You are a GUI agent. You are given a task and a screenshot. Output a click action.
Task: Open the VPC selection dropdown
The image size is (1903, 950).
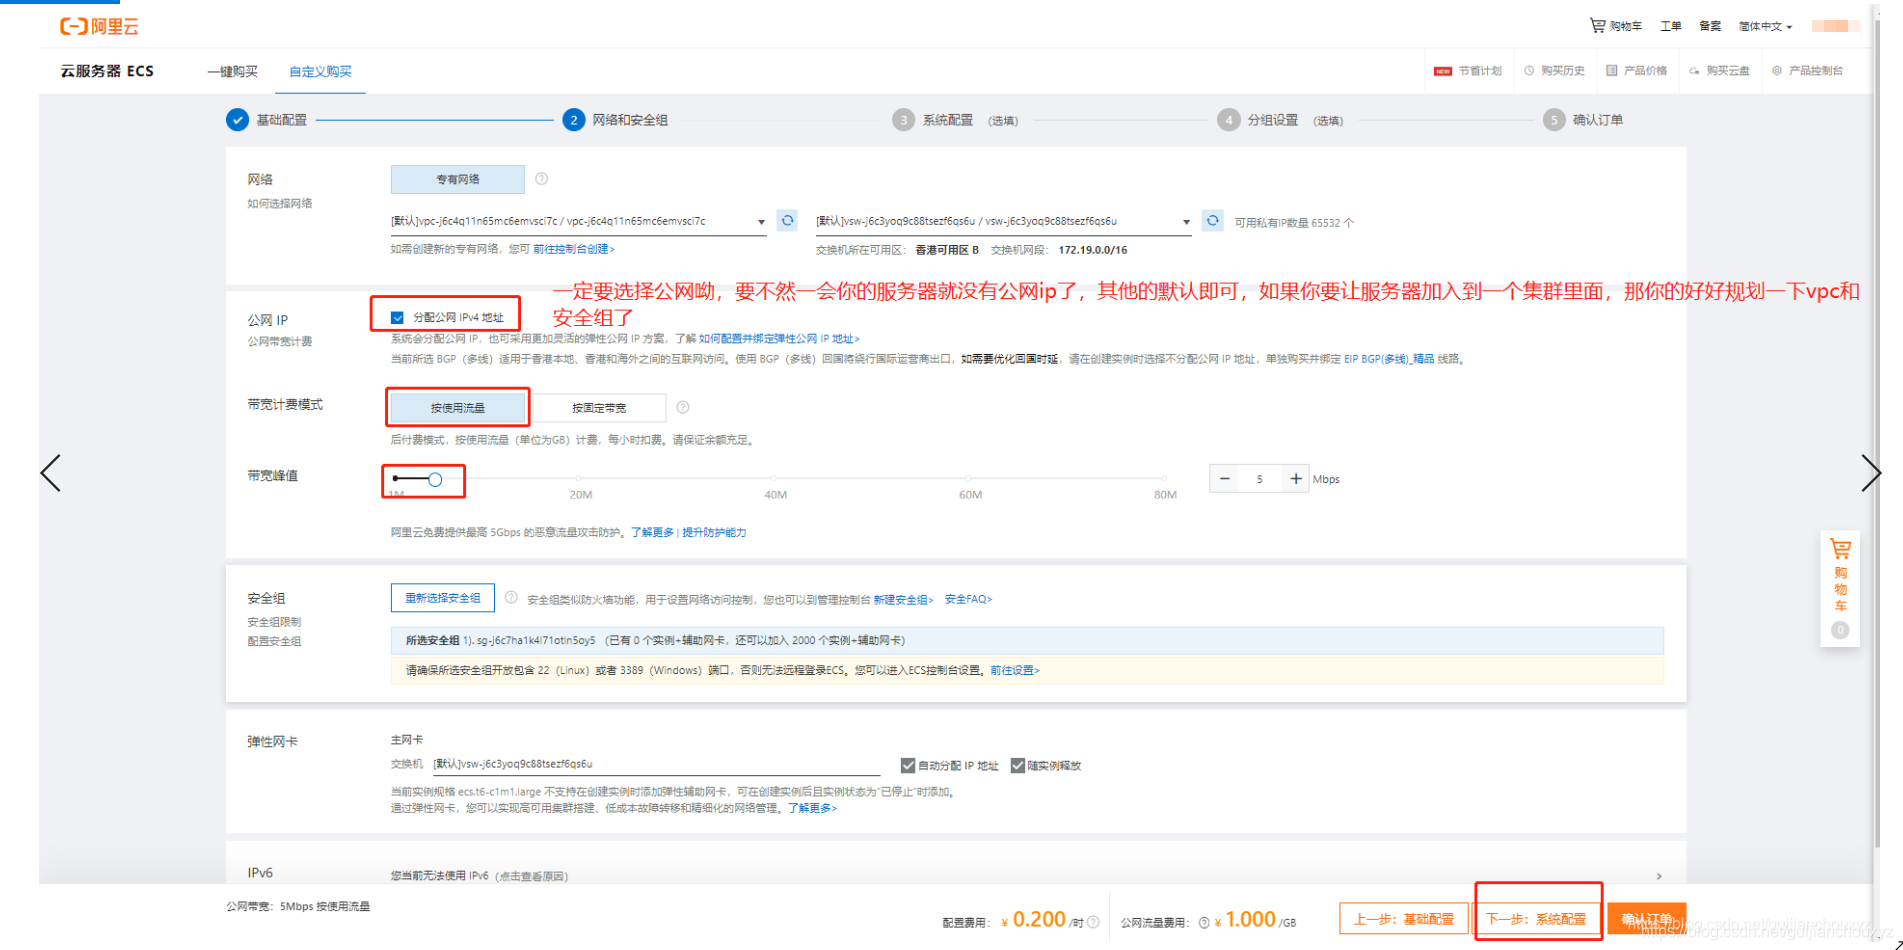click(578, 221)
